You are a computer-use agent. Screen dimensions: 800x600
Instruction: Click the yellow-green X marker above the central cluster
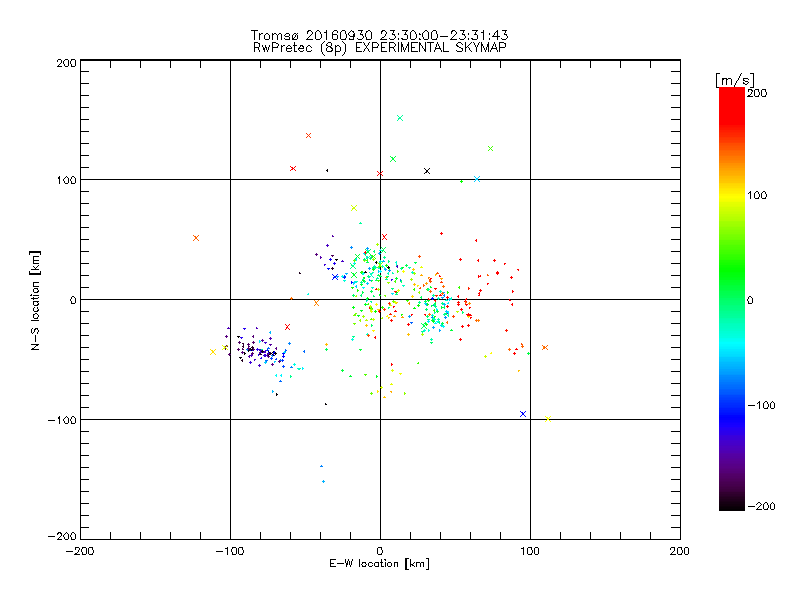click(x=354, y=208)
